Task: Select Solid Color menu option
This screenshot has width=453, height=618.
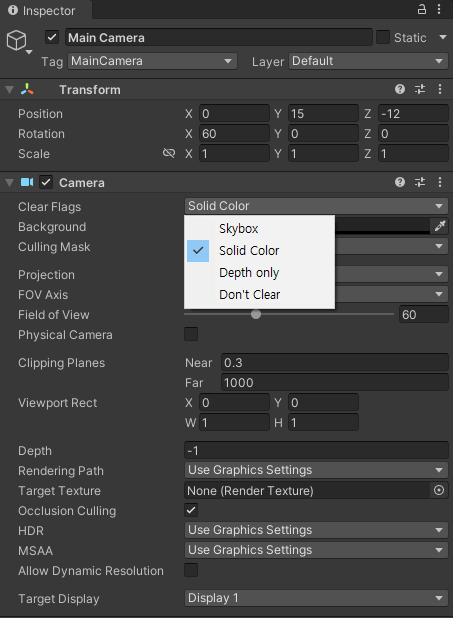Action: [259, 251]
